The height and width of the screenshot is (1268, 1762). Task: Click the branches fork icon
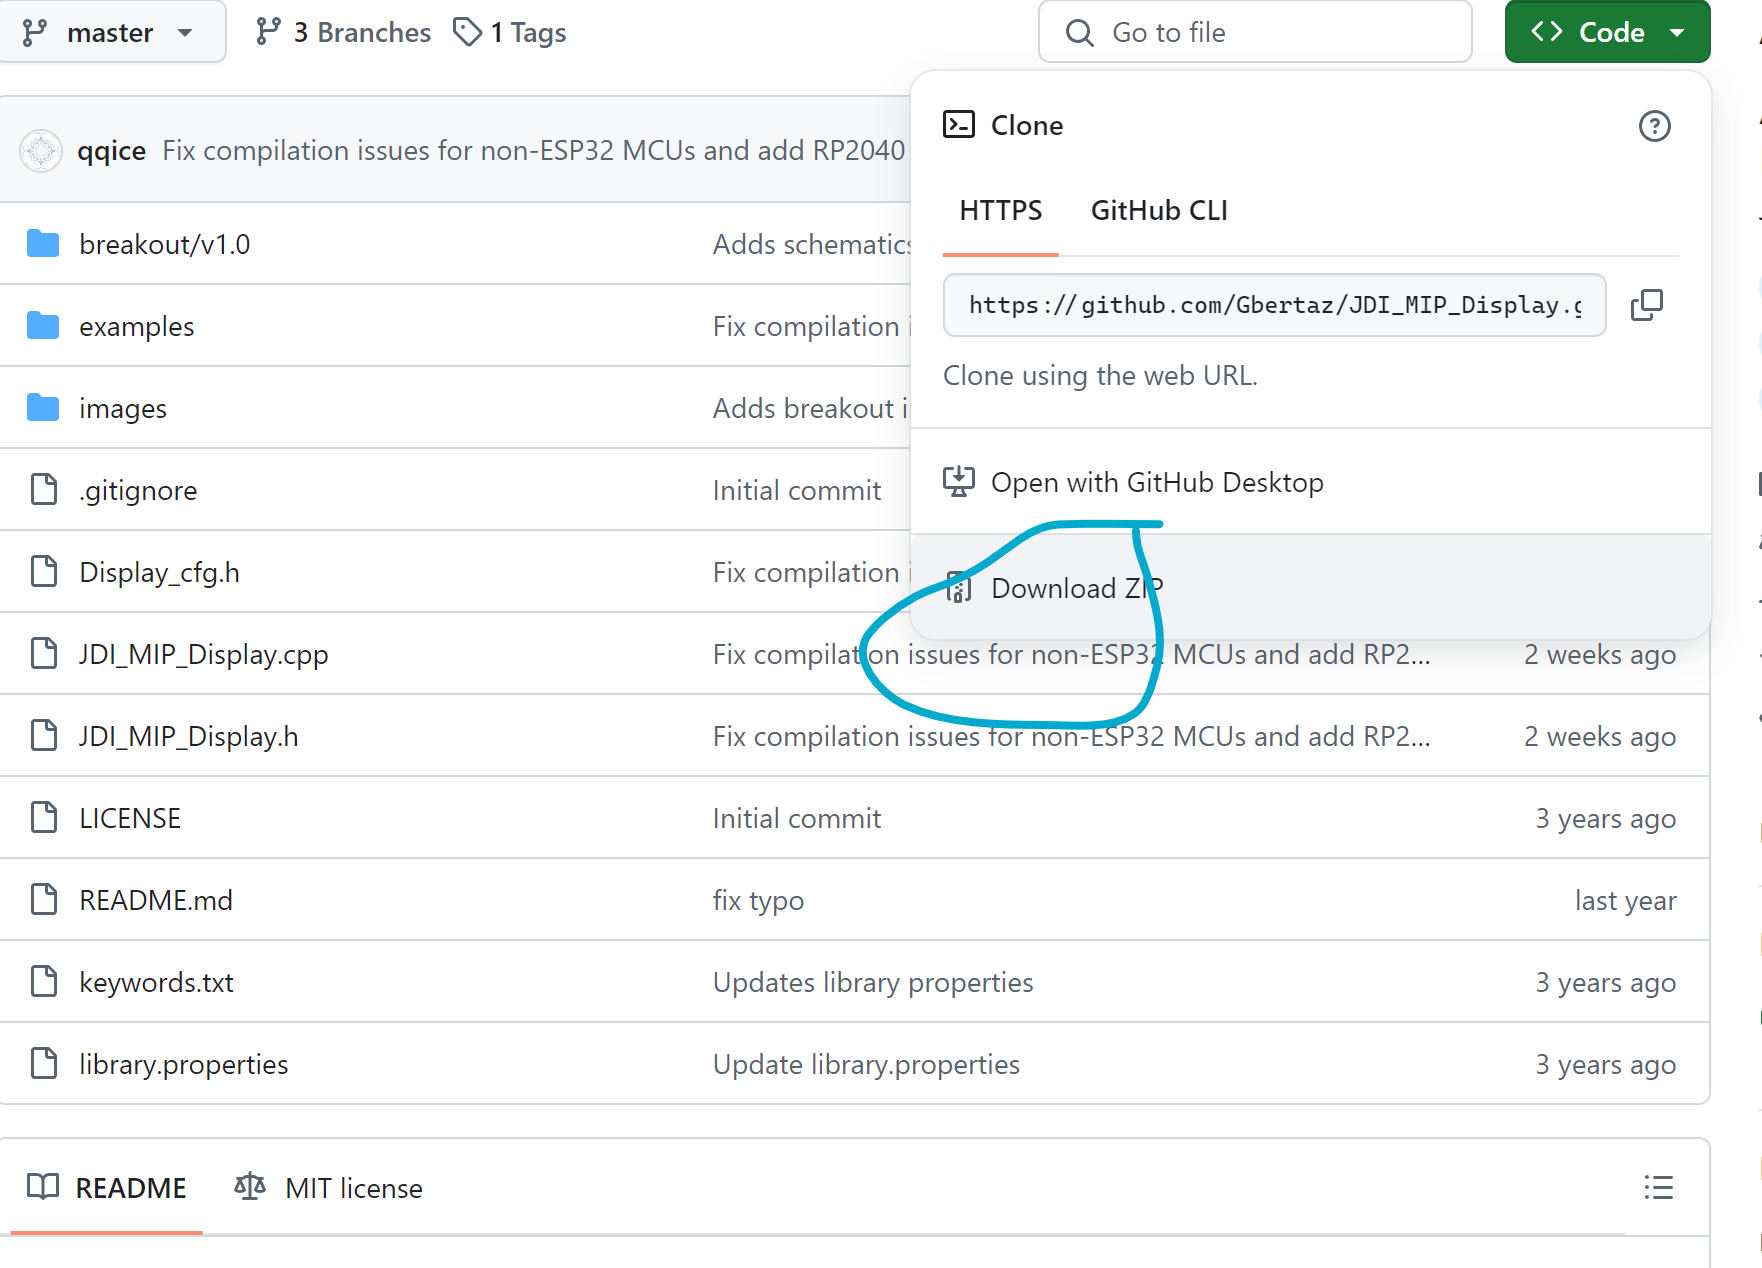pyautogui.click(x=268, y=31)
